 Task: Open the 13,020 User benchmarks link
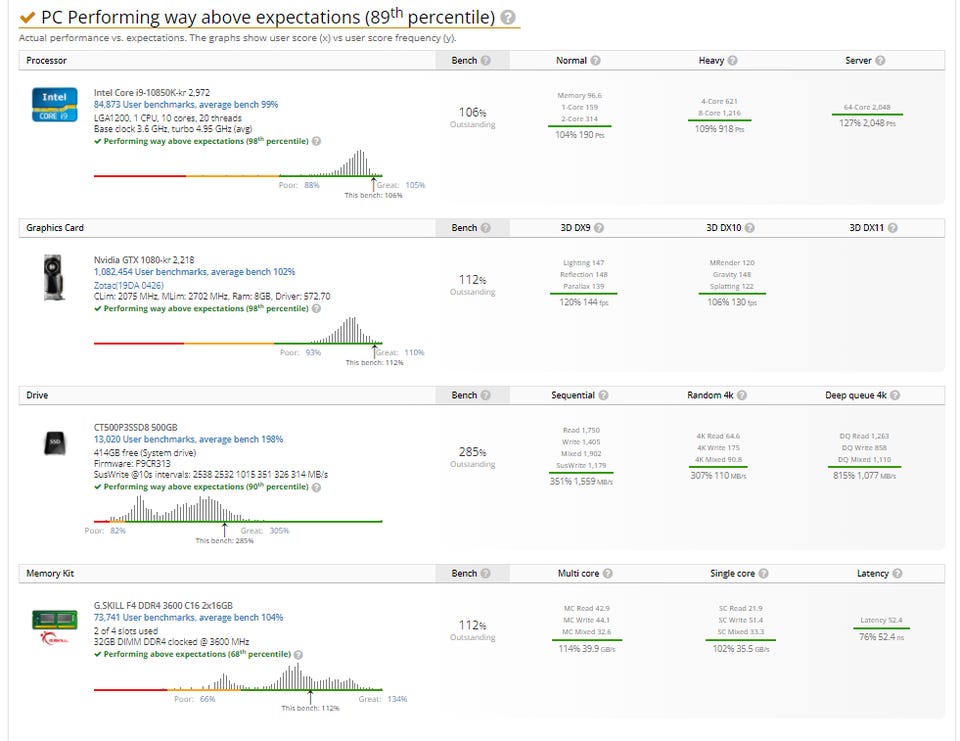(188, 439)
